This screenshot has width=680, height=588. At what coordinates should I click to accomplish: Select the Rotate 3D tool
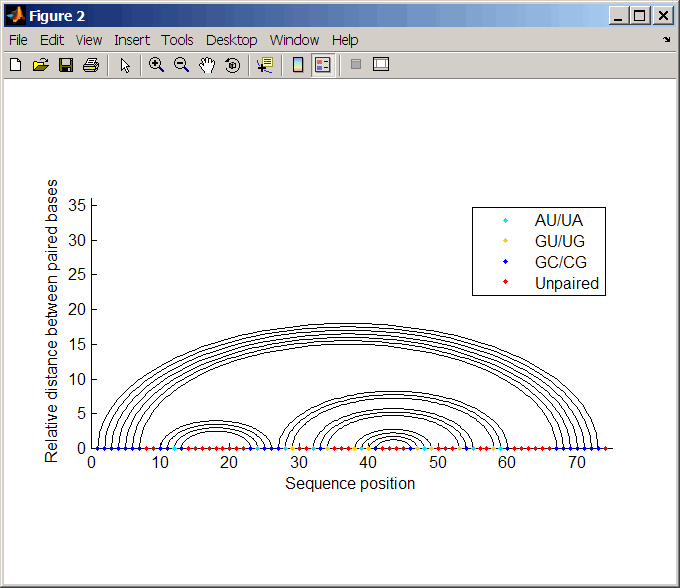tap(232, 65)
